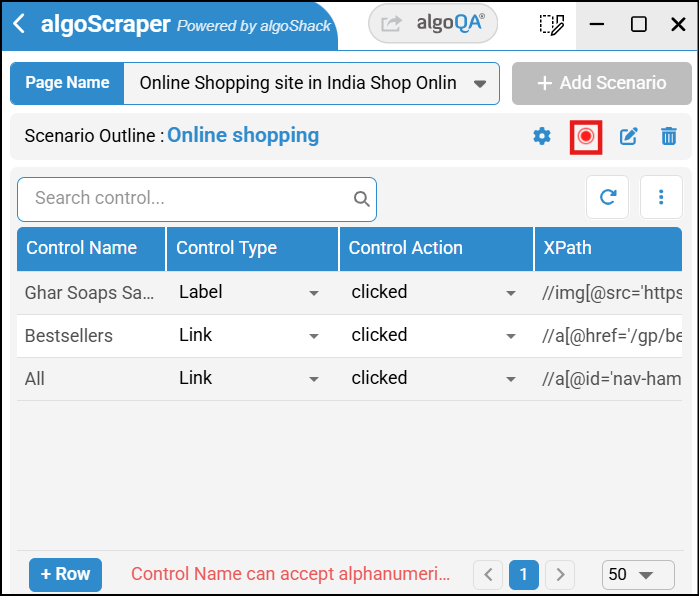Open the three-dot more options menu
Screen dimensions: 699x596
661,197
